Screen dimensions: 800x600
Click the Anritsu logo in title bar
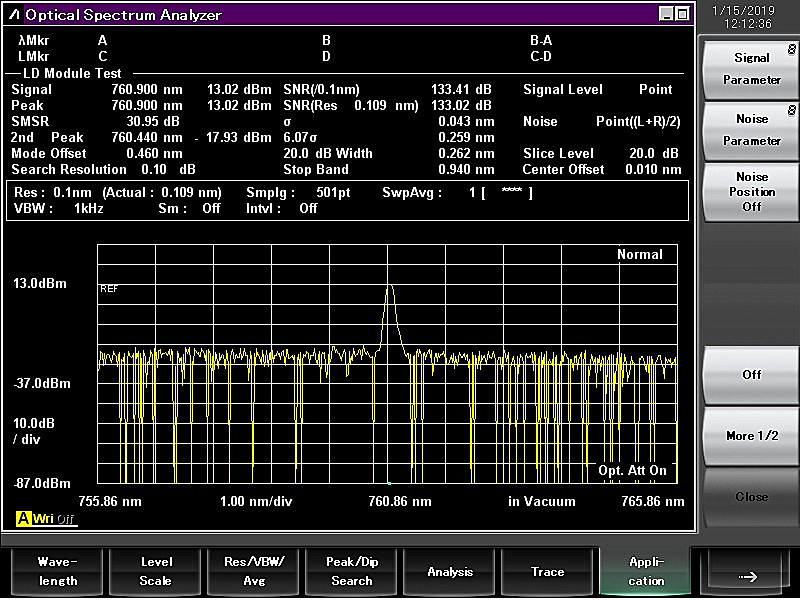(13, 15)
